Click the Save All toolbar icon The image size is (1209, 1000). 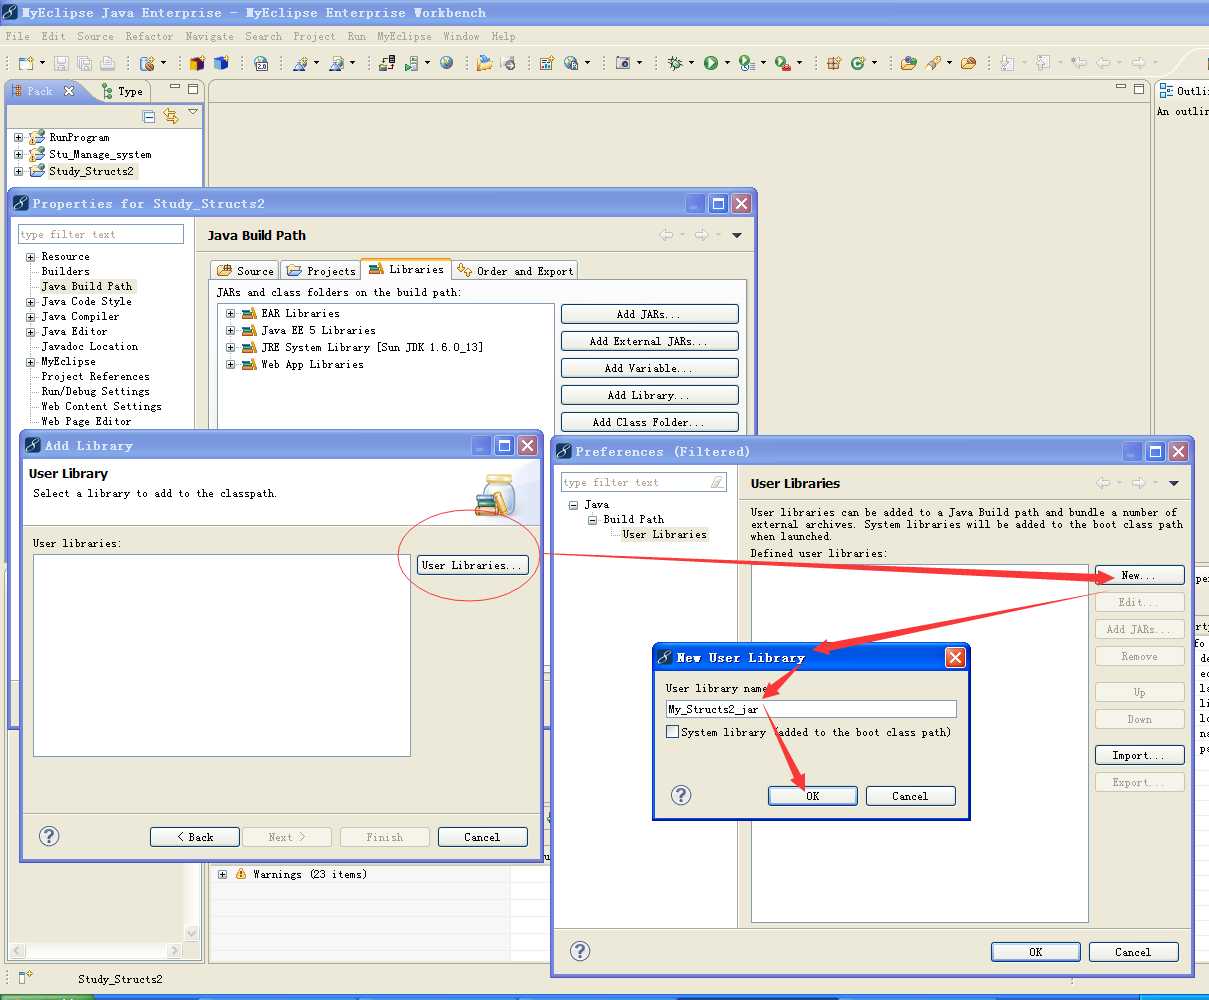pos(84,63)
